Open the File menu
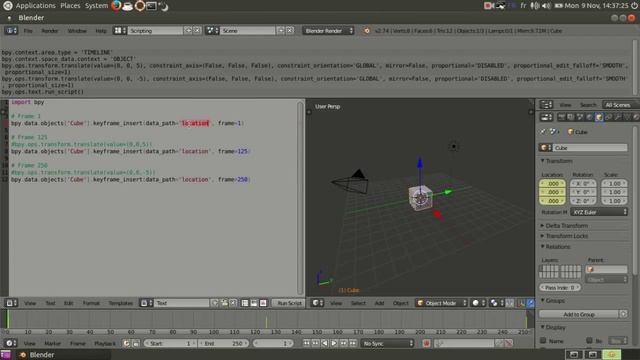Viewport: 640px width, 360px height. tap(28, 31)
